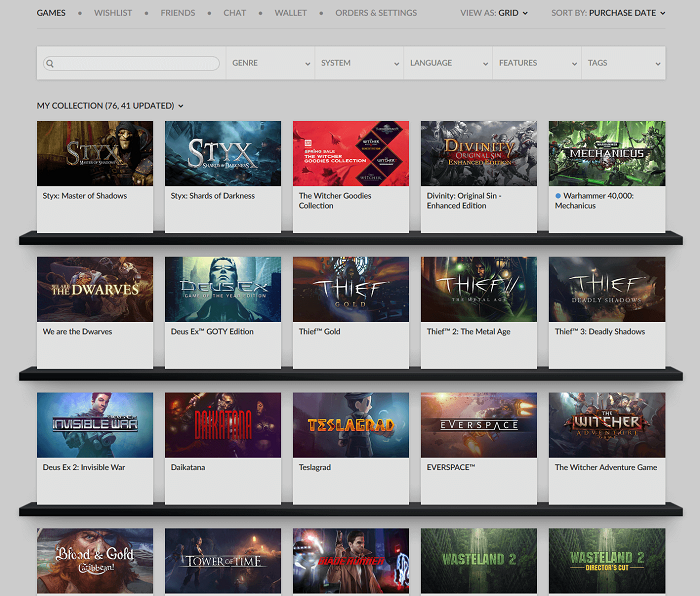Change the View As Grid option
Image resolution: width=700 pixels, height=596 pixels.
[x=494, y=13]
